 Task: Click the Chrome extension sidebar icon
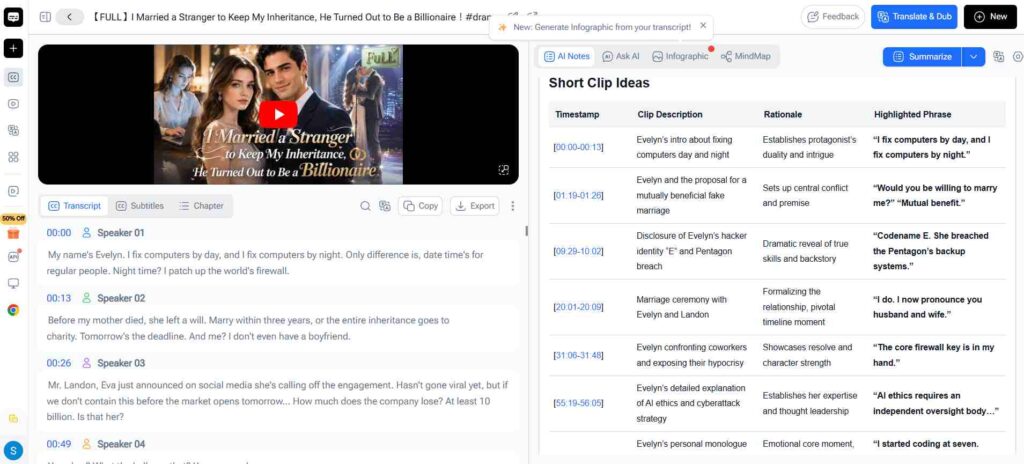pyautogui.click(x=13, y=310)
